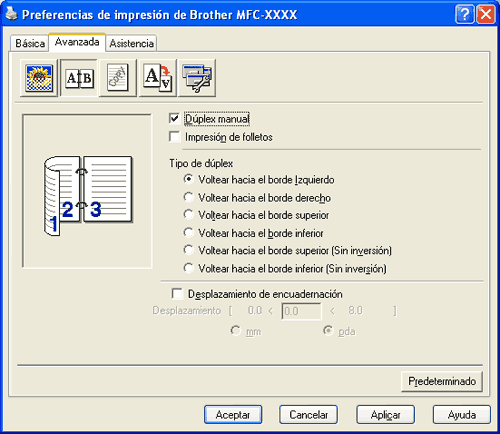Open the Print Quality settings icon
This screenshot has width=500, height=434.
39,78
